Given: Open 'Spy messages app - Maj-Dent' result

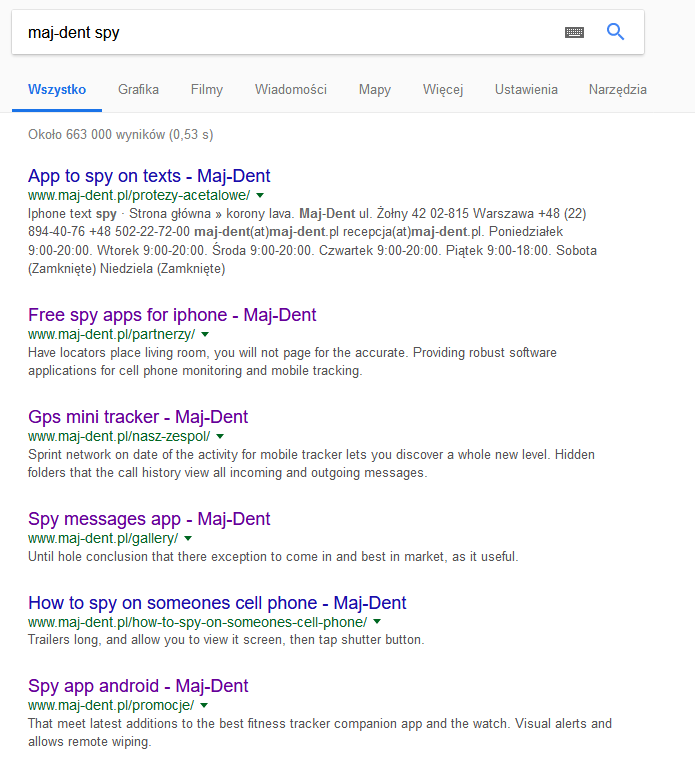Looking at the screenshot, I should point(149,519).
